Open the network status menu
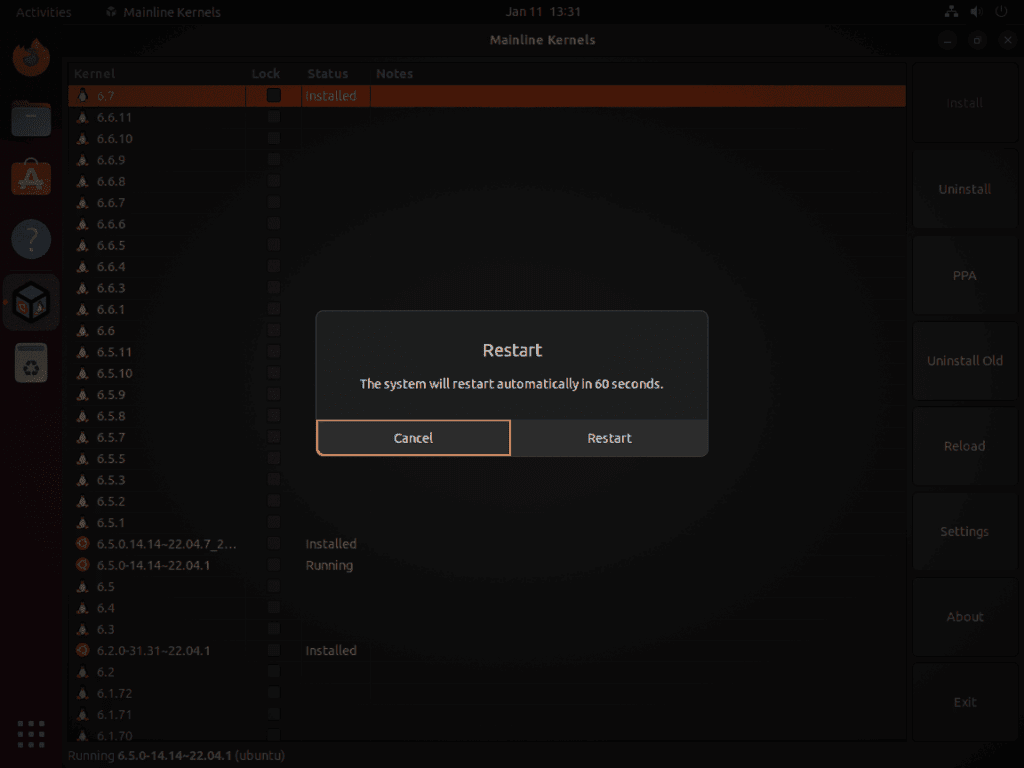 (950, 11)
